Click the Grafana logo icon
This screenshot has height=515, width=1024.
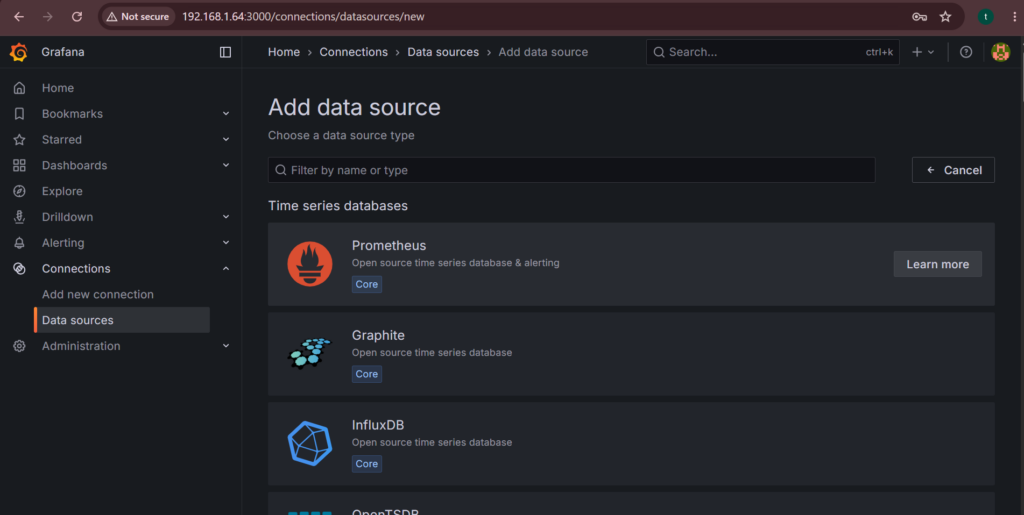click(x=19, y=52)
